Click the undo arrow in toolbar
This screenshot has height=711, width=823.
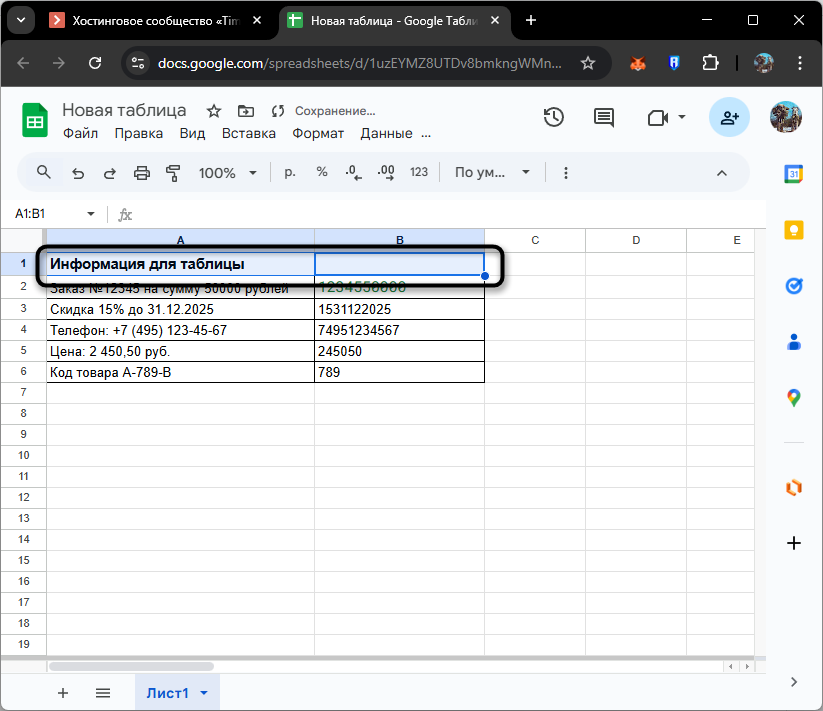(78, 173)
